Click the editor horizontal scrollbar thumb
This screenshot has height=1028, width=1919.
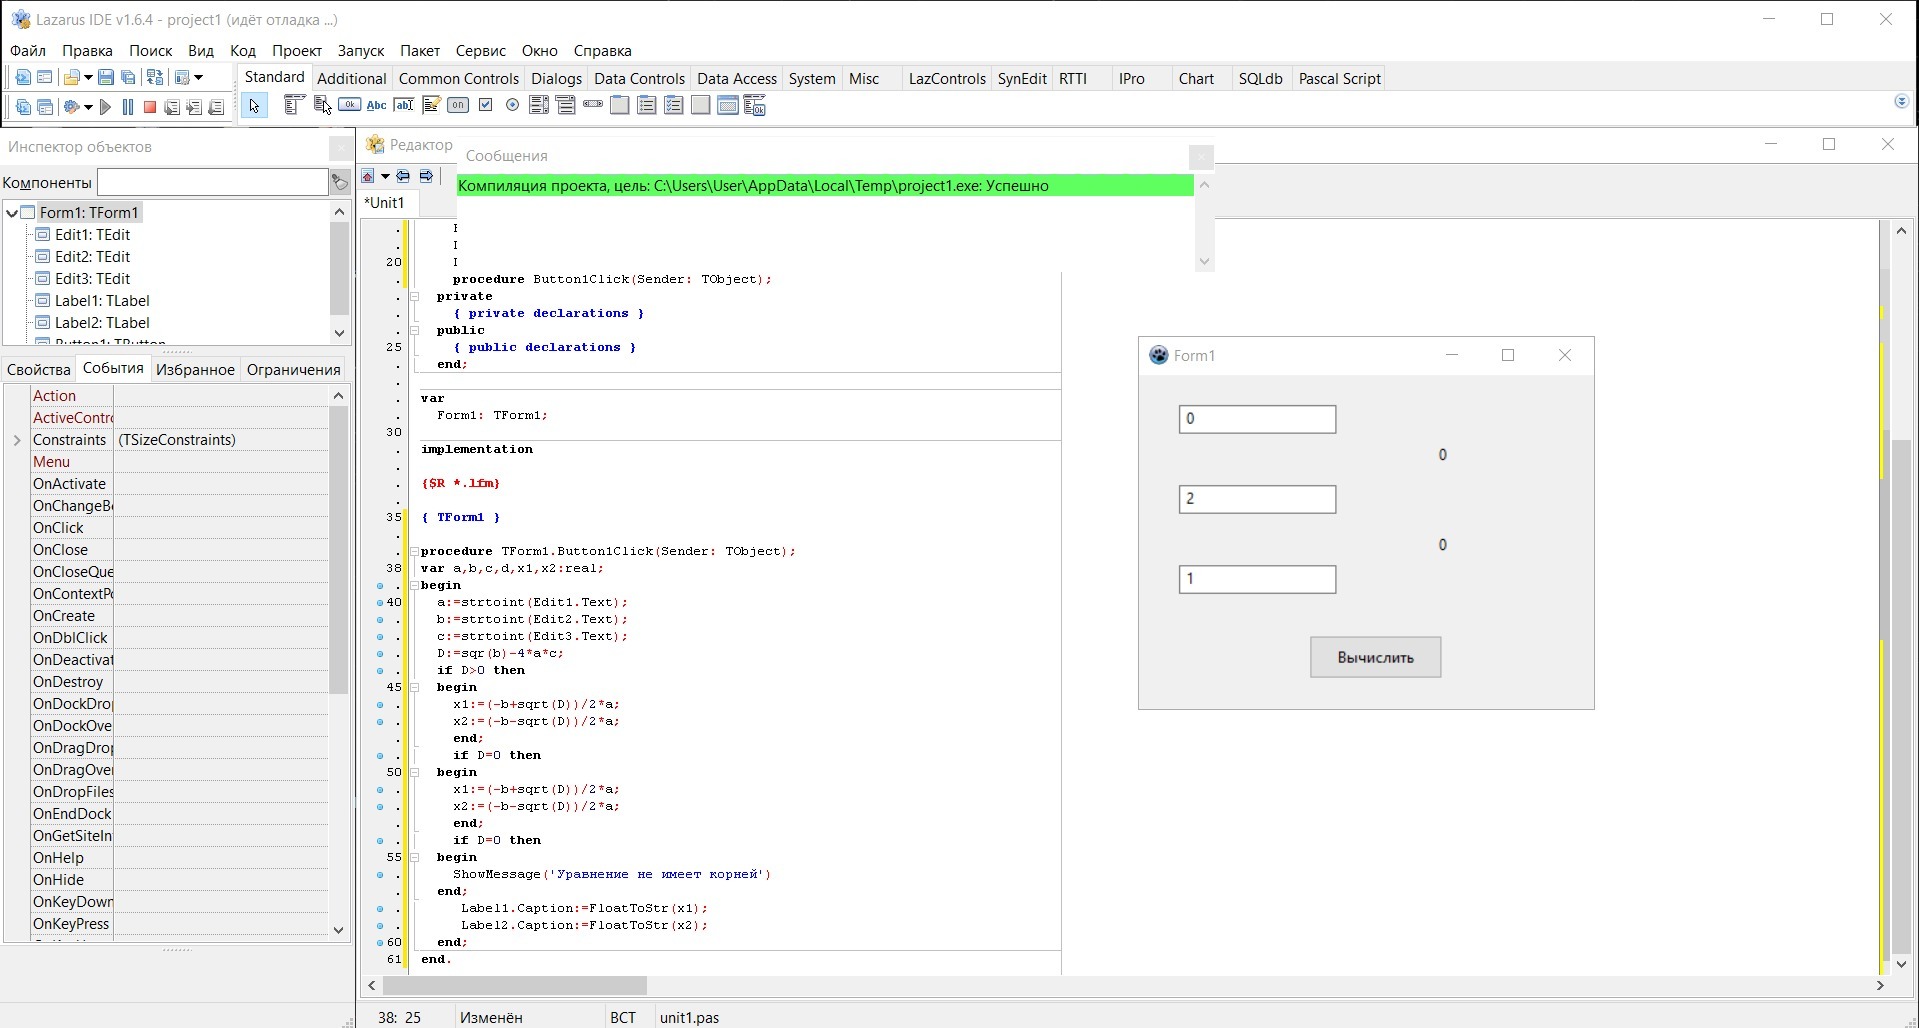click(515, 986)
